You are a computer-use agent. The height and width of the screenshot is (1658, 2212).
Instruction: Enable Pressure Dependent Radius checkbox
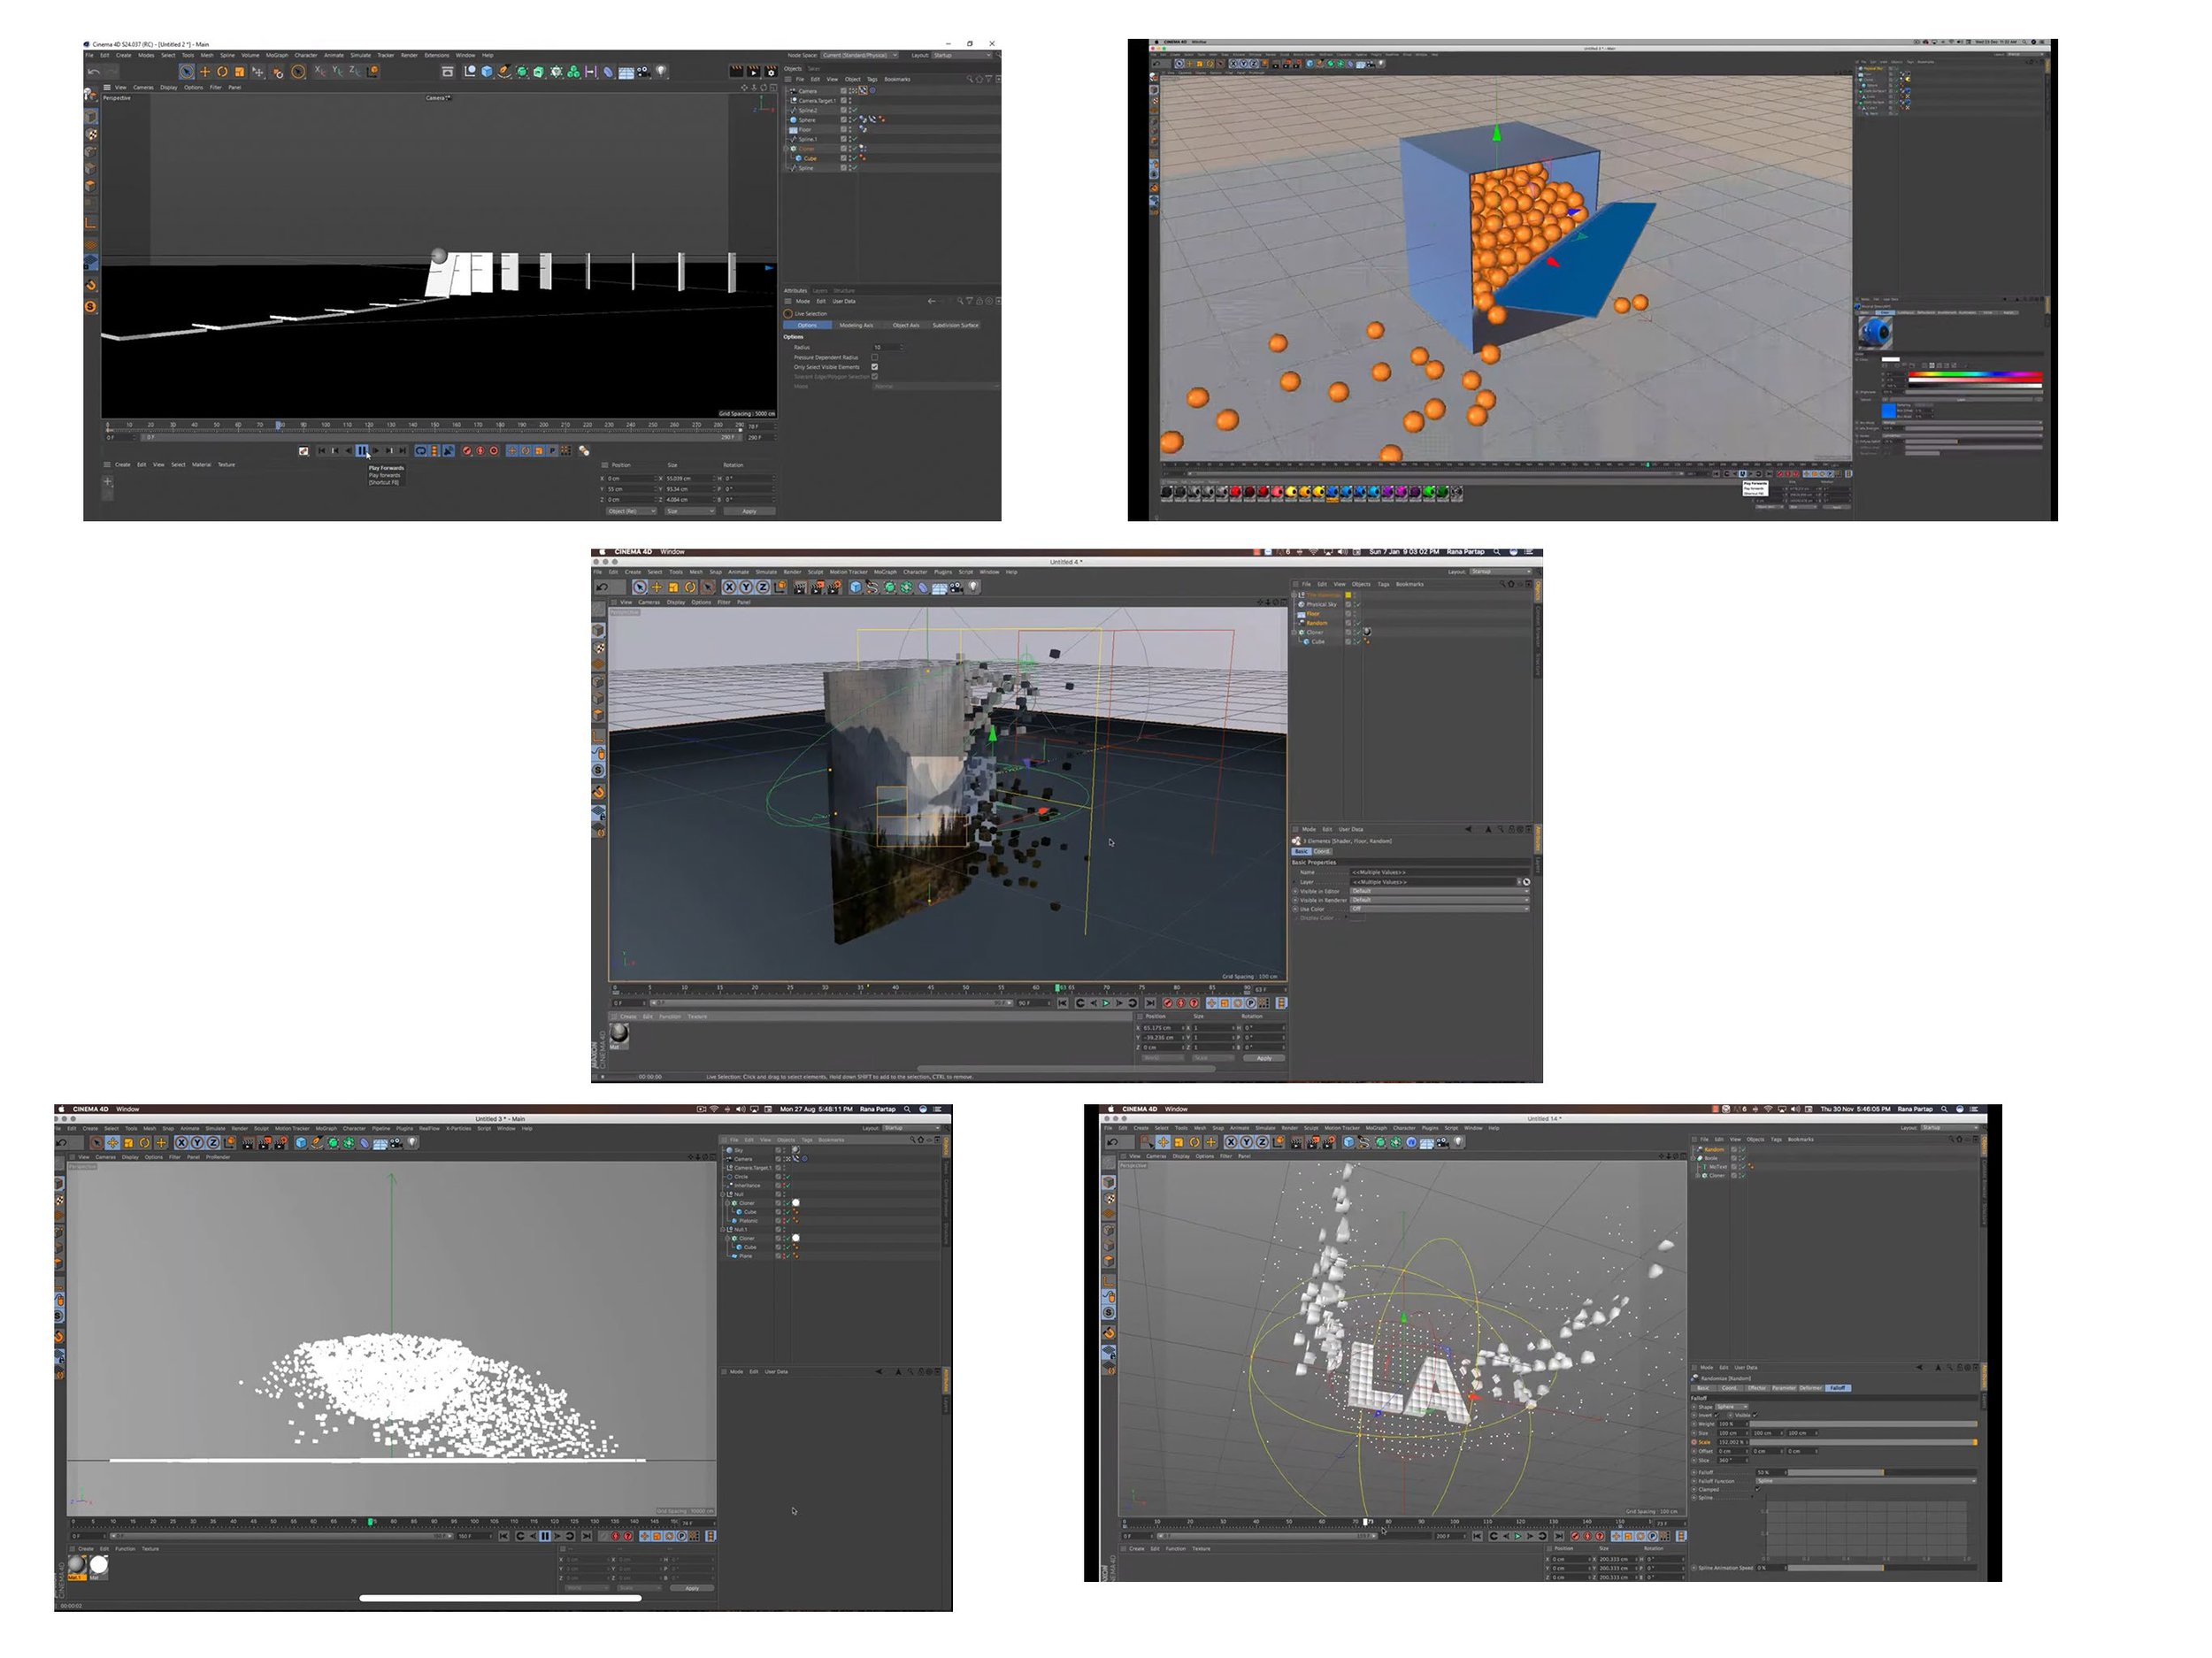point(874,357)
